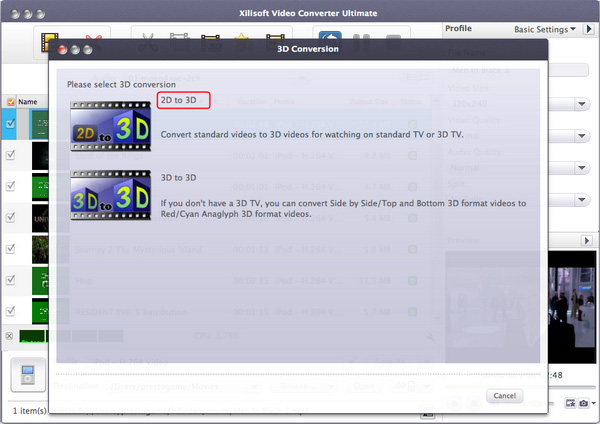Uncheck the highlighted first file's checkbox
The image size is (600, 424).
pos(10,124)
